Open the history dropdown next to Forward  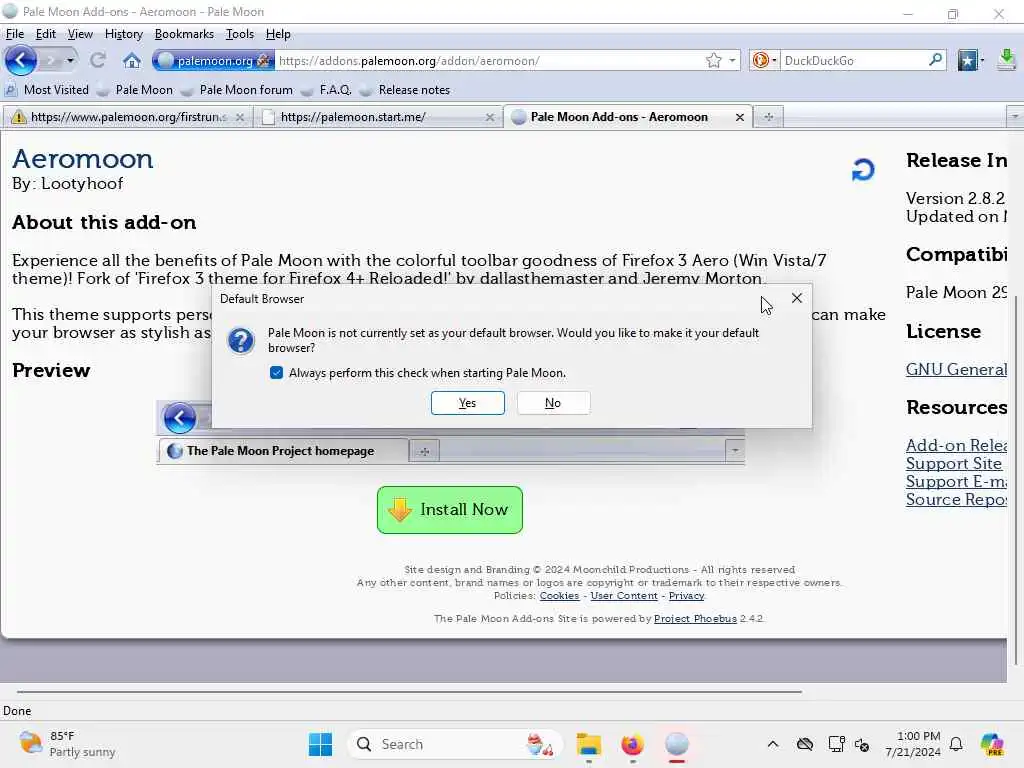coord(70,61)
